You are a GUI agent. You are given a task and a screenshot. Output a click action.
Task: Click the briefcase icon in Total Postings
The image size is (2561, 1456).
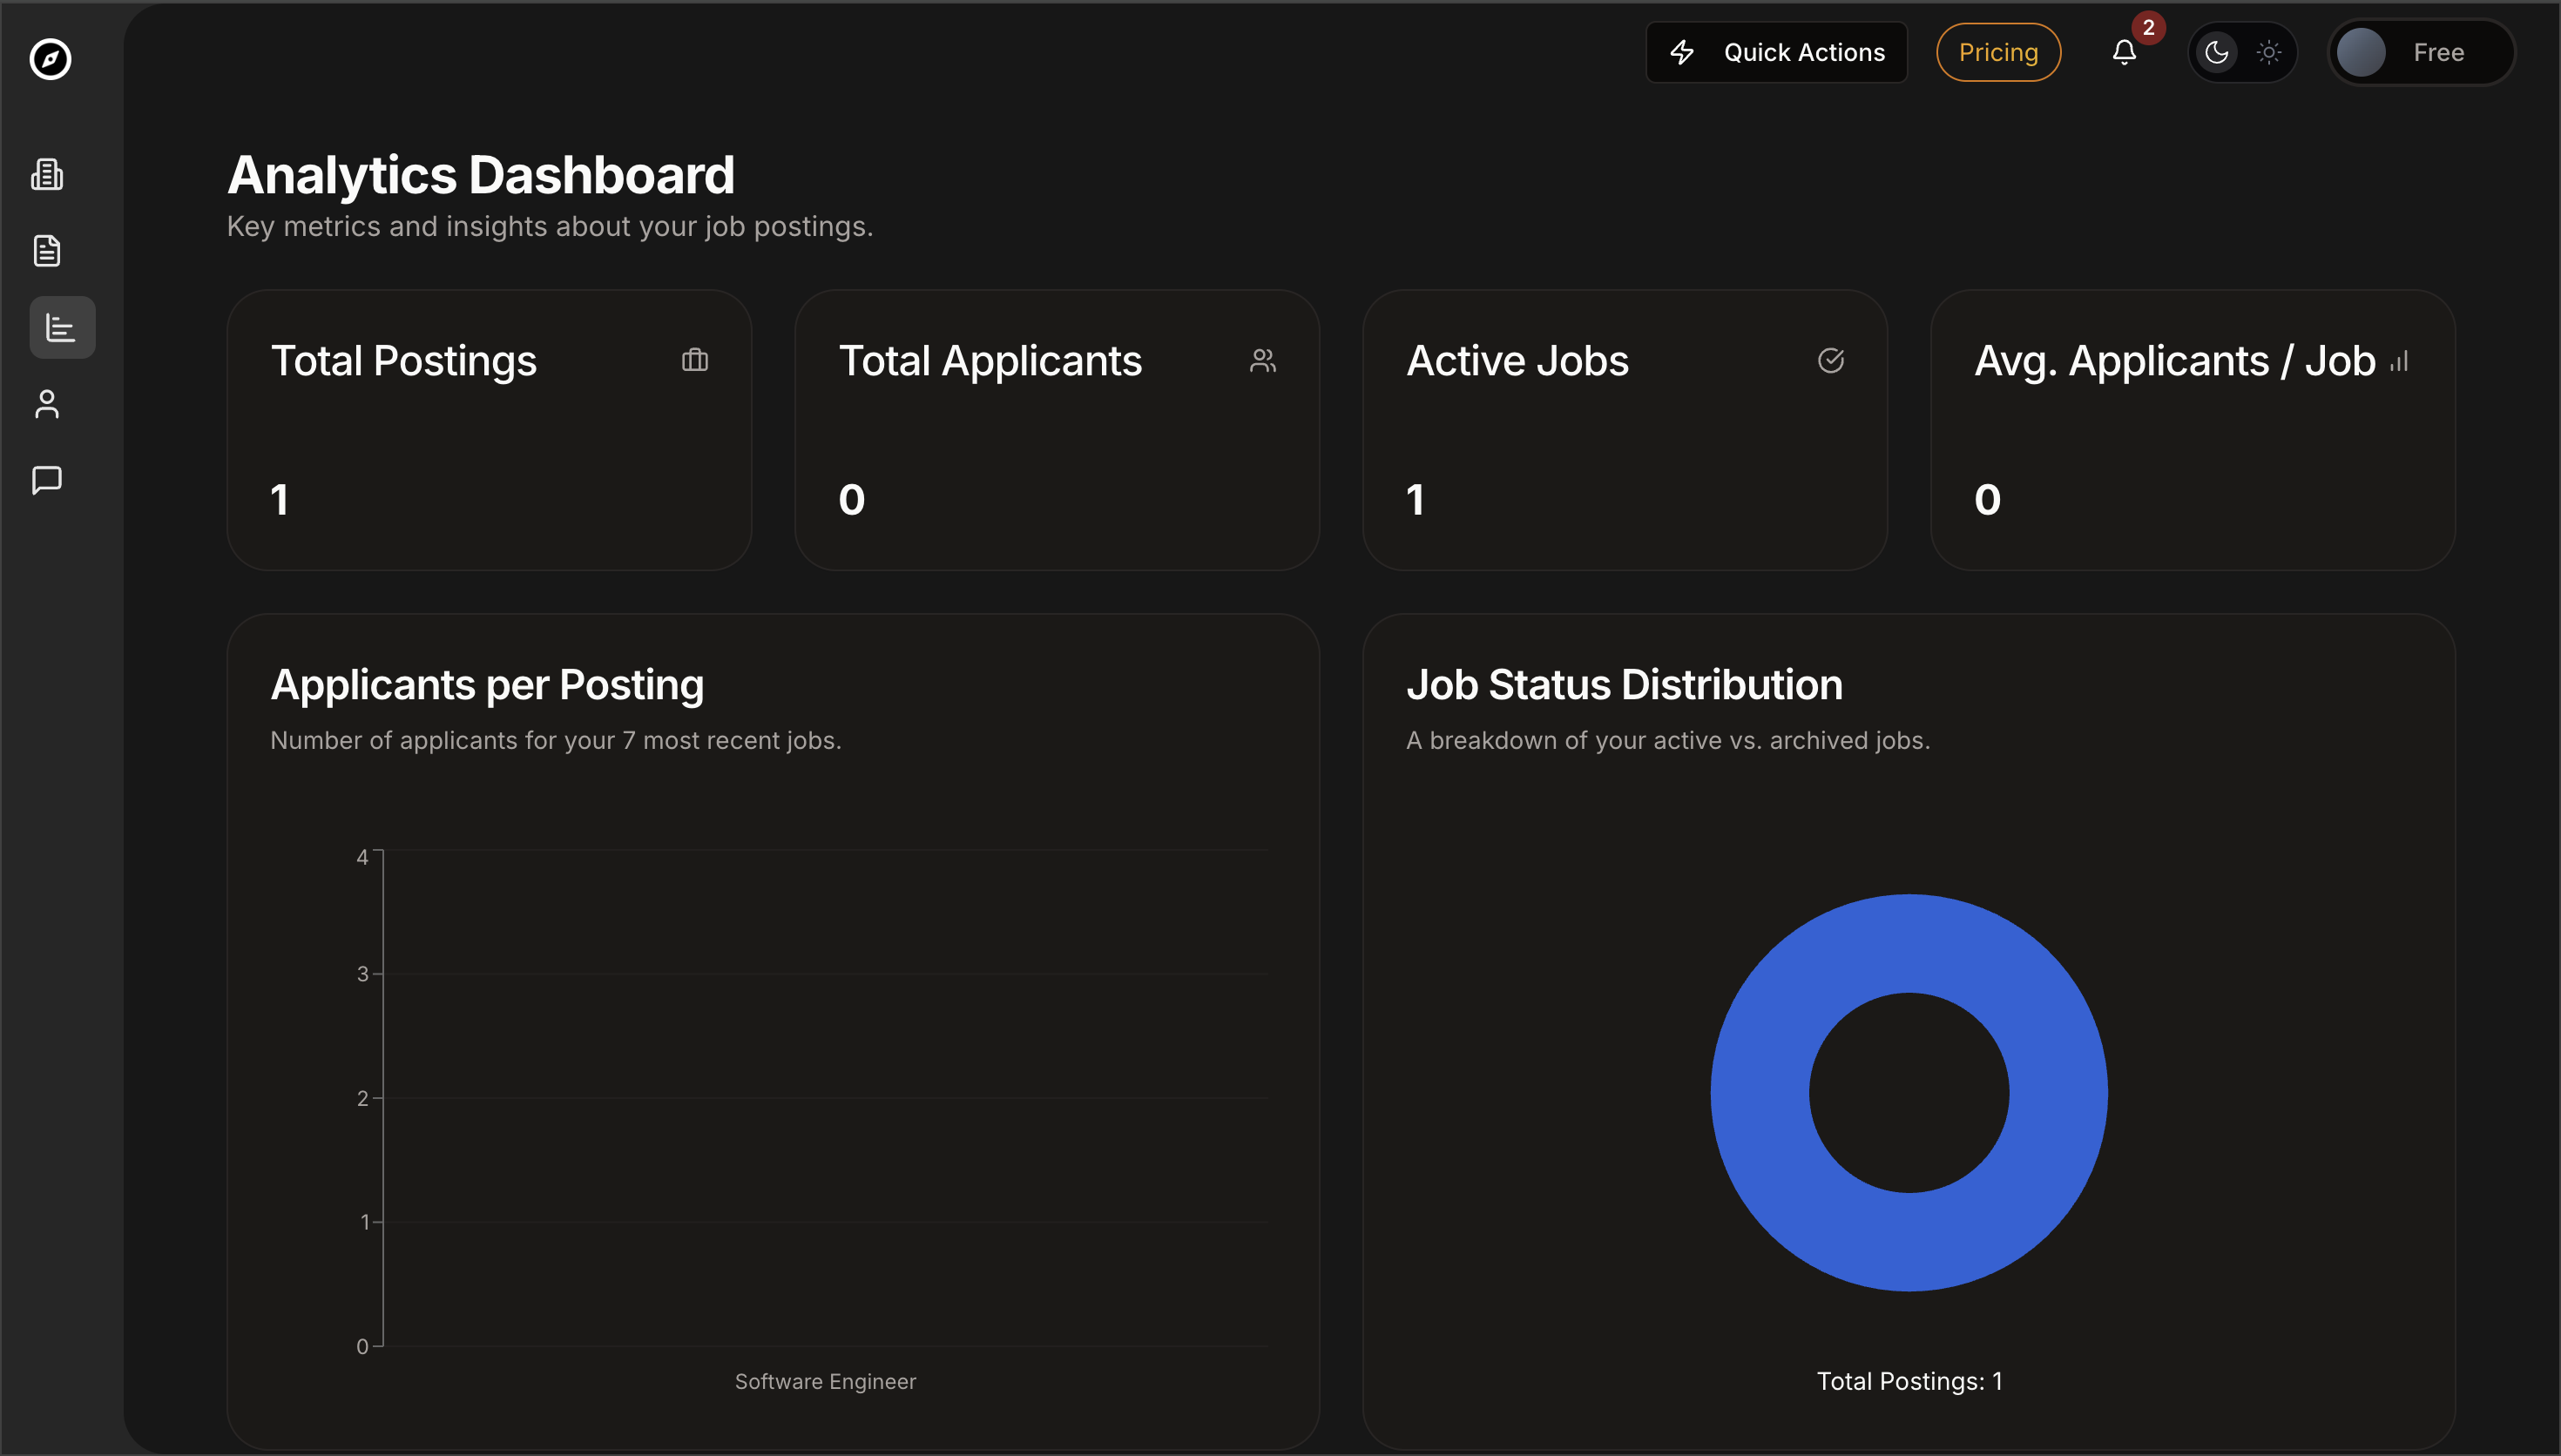click(695, 360)
